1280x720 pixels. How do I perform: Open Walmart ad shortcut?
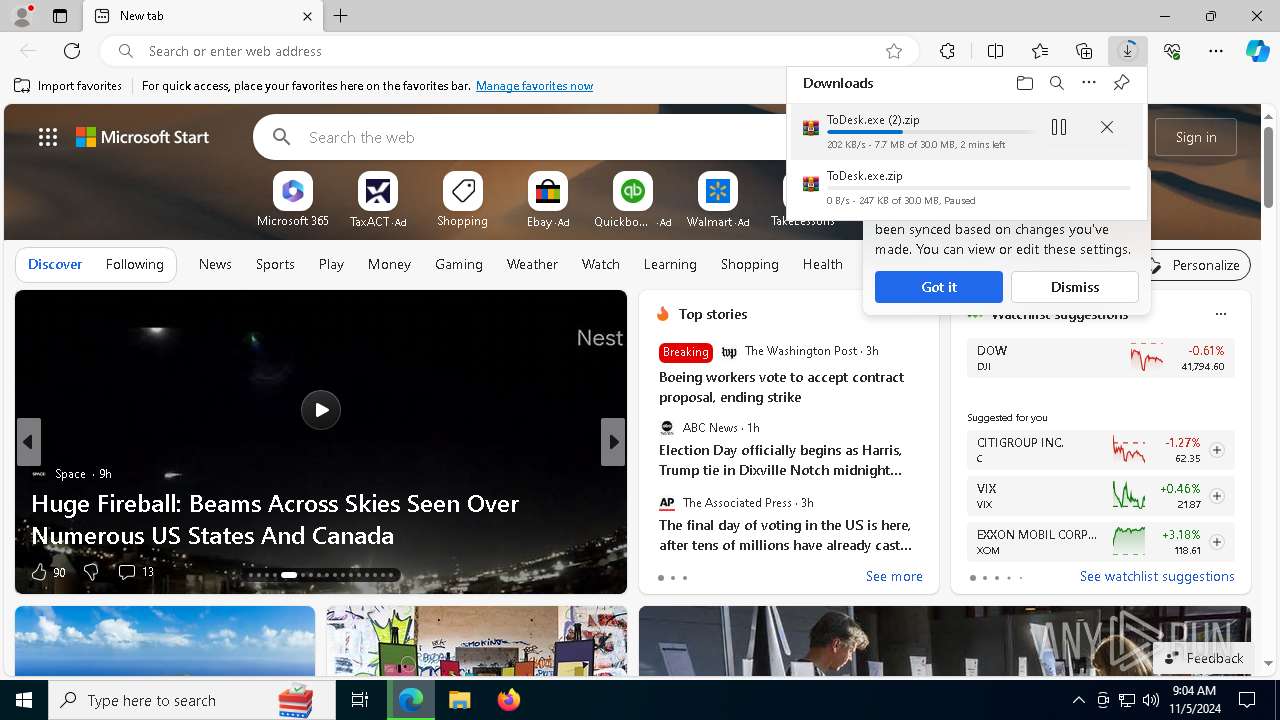point(718,200)
